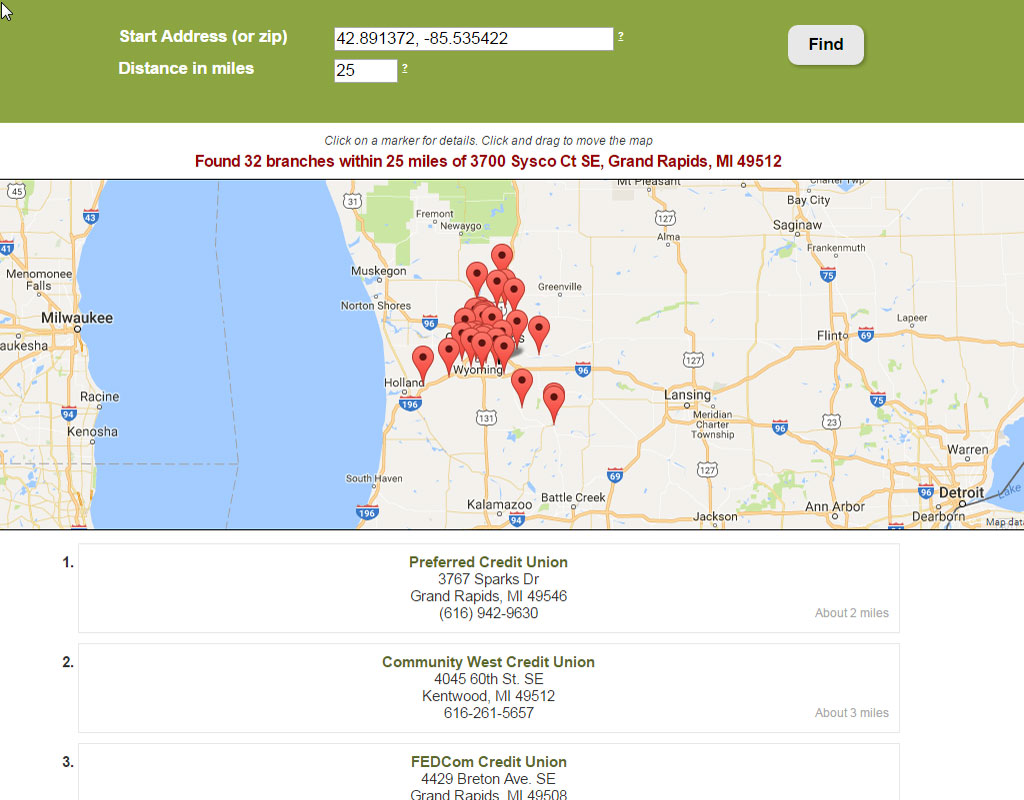Image resolution: width=1024 pixels, height=800 pixels.
Task: Edit the Distance in miles field
Action: (366, 71)
